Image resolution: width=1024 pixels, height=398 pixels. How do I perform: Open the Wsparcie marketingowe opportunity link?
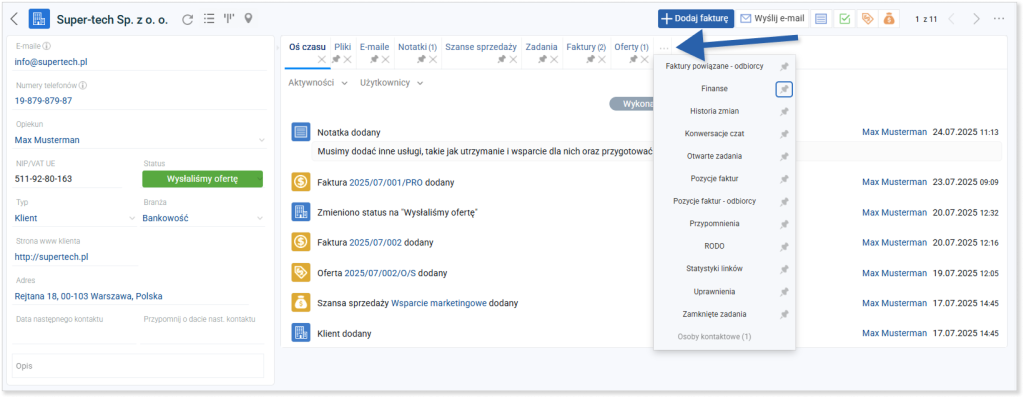pos(439,303)
